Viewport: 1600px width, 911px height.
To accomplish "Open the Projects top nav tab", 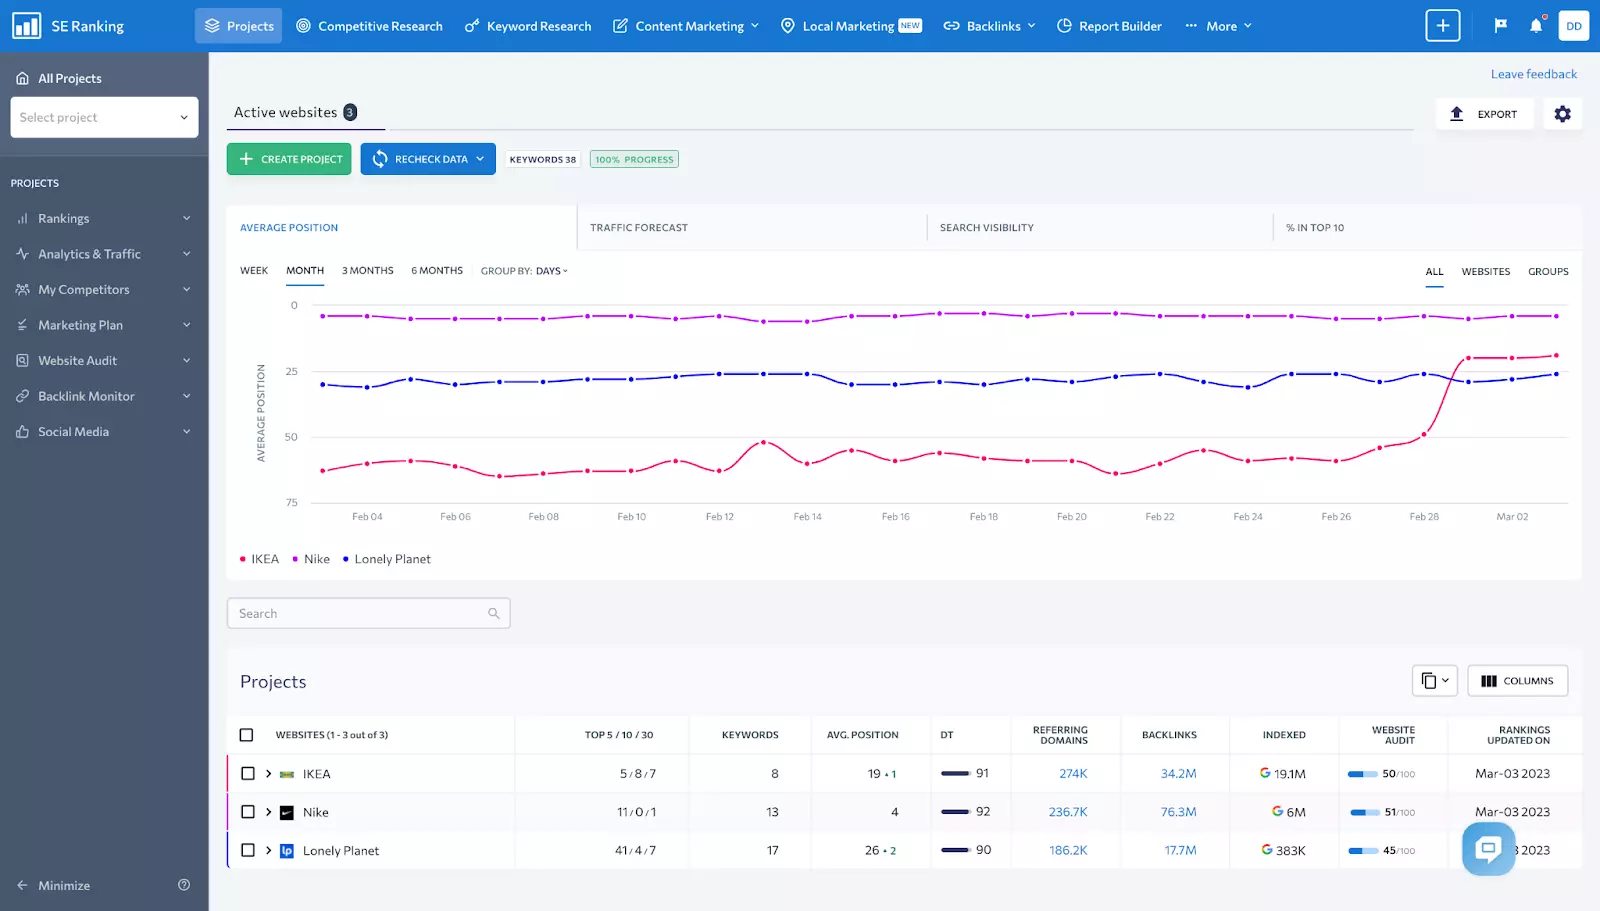I will tap(238, 26).
